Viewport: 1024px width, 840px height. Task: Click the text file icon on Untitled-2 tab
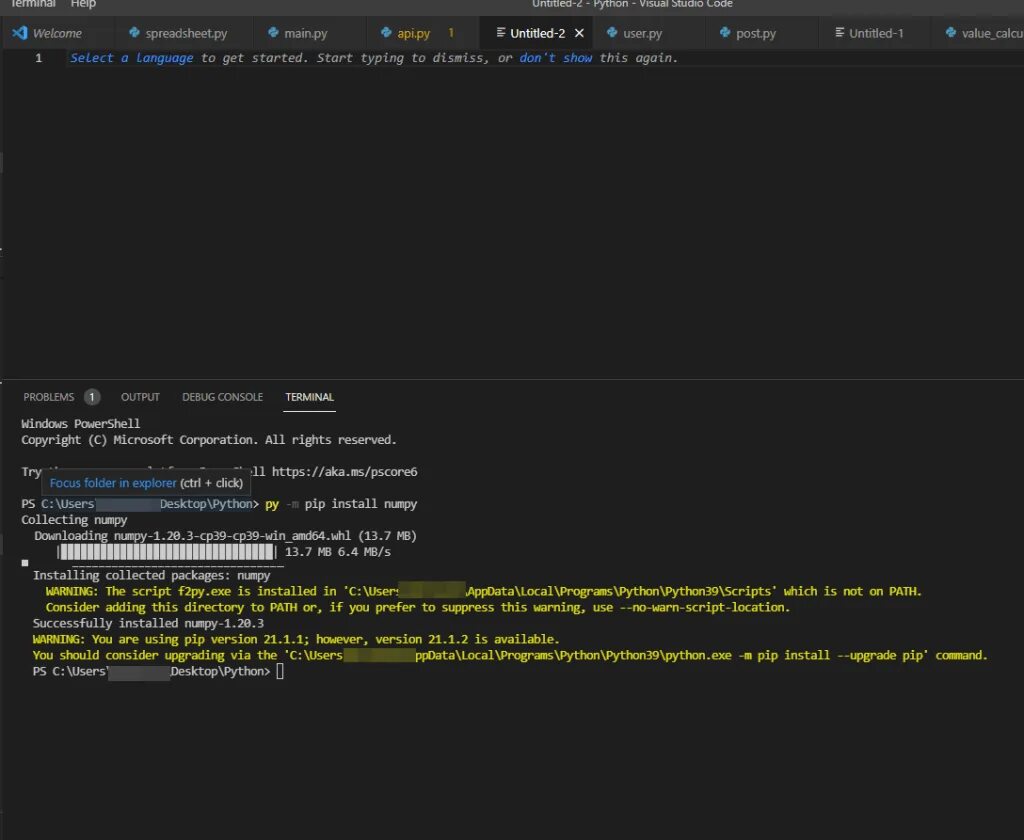pyautogui.click(x=500, y=33)
